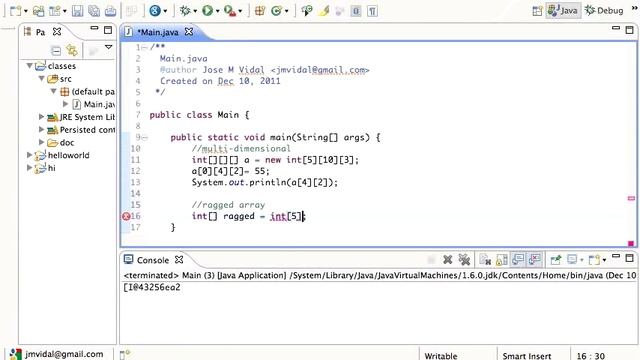The height and width of the screenshot is (360, 640).
Task: Toggle Scroll Lock in Console
Action: pos(502,260)
